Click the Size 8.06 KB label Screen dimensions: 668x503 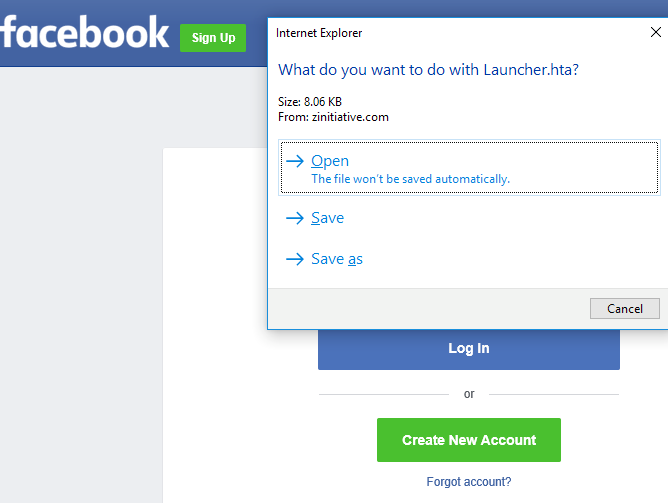tap(310, 102)
